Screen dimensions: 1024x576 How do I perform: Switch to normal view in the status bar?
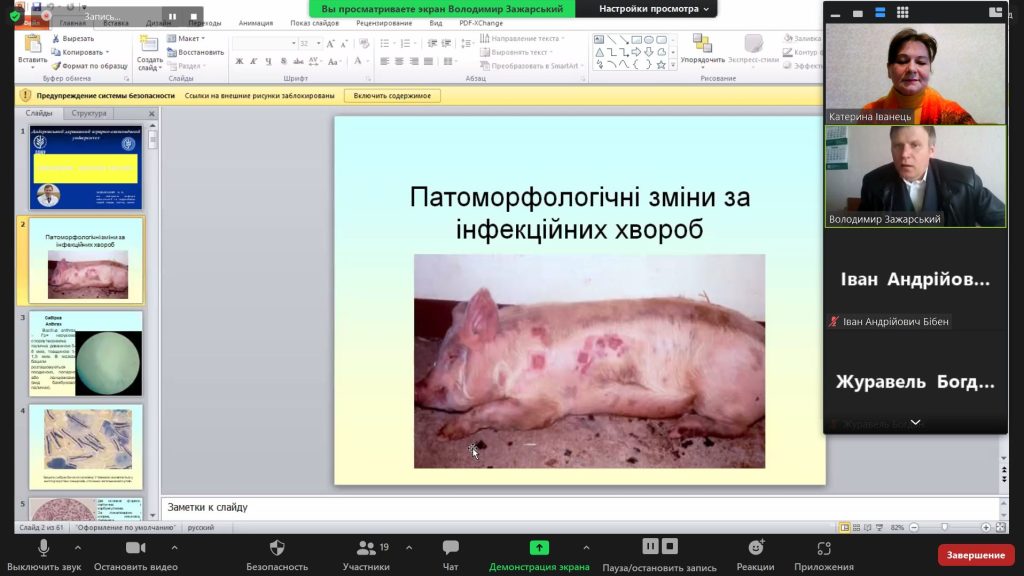(844, 528)
